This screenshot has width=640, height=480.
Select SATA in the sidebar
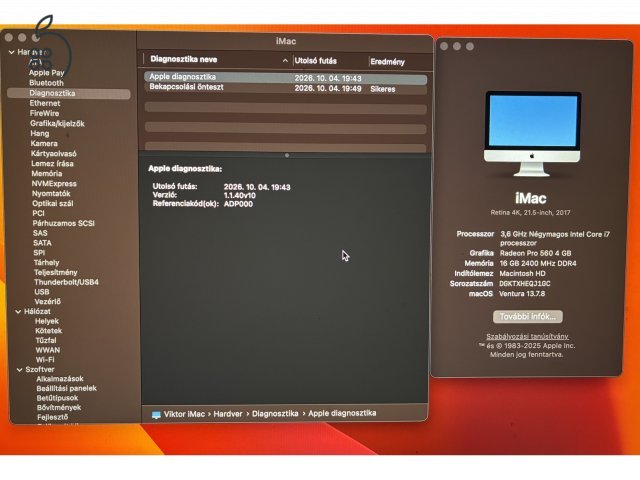42,243
